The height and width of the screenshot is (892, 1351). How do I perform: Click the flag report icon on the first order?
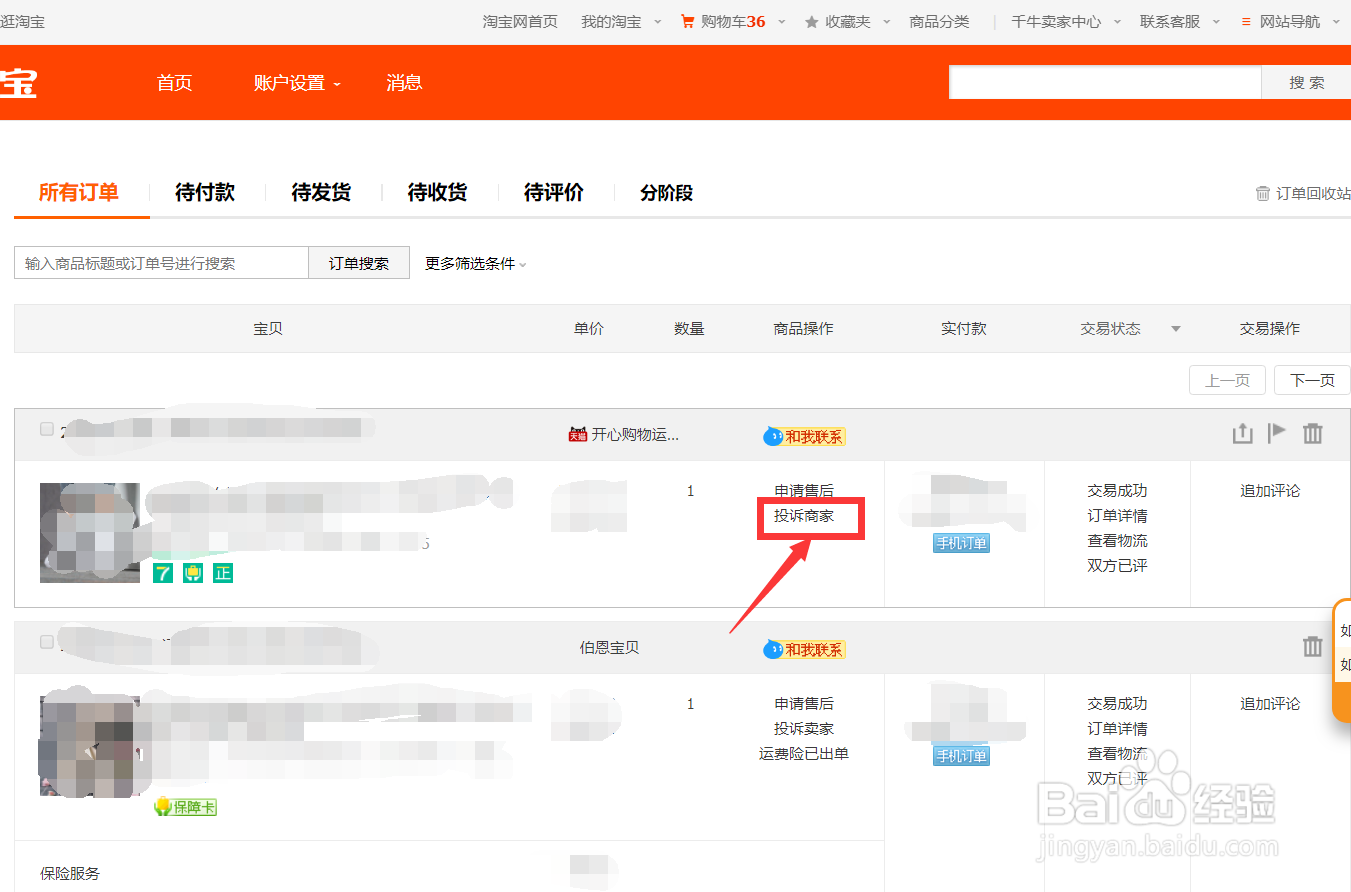click(1277, 433)
